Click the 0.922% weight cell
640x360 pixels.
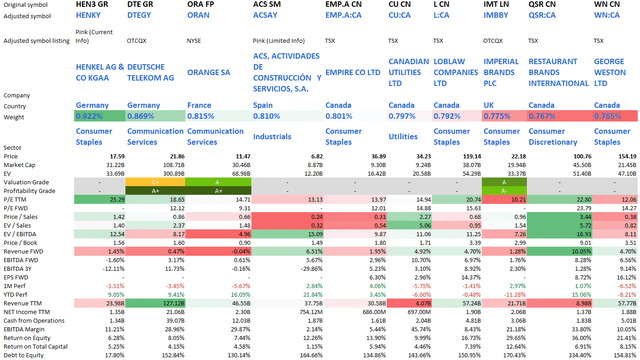click(x=100, y=116)
